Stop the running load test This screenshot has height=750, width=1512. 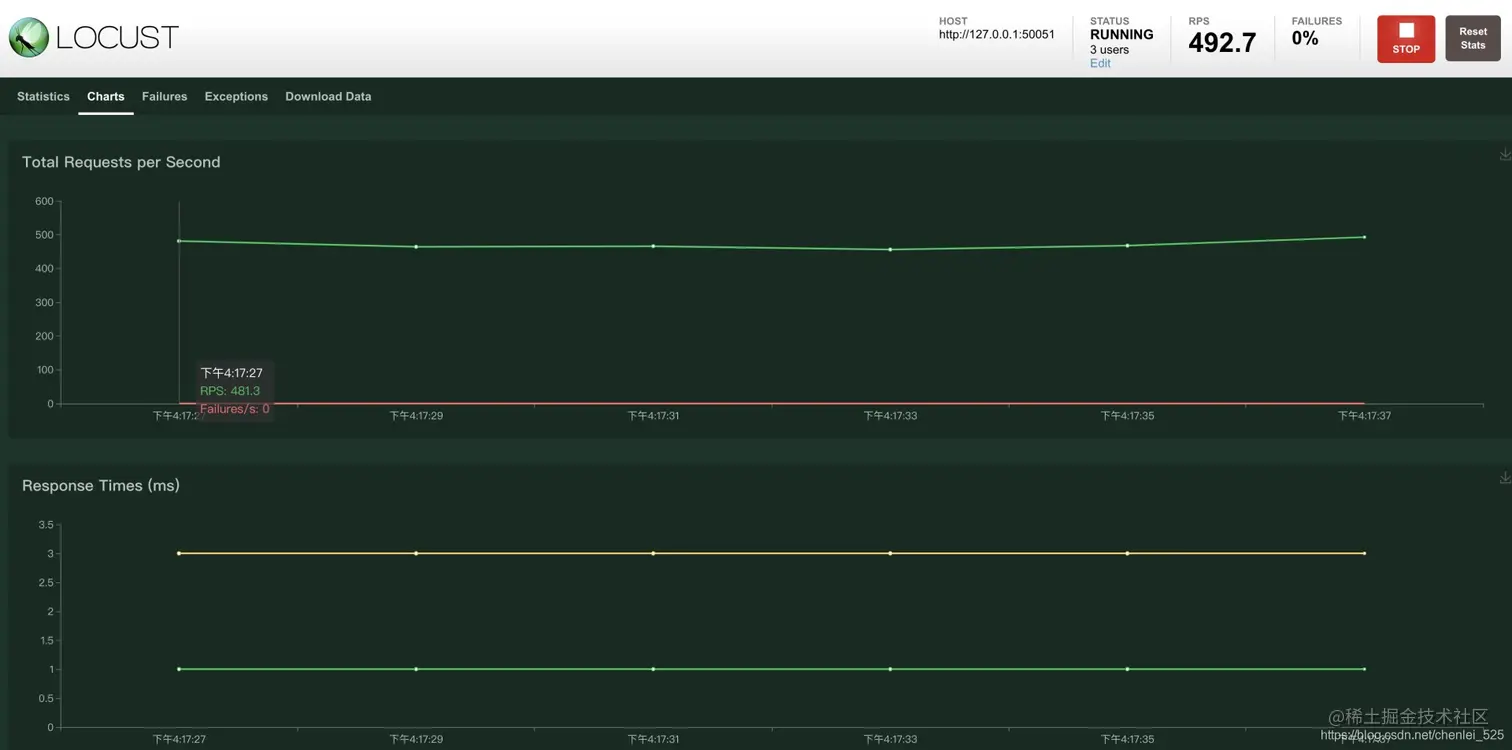[x=1406, y=39]
